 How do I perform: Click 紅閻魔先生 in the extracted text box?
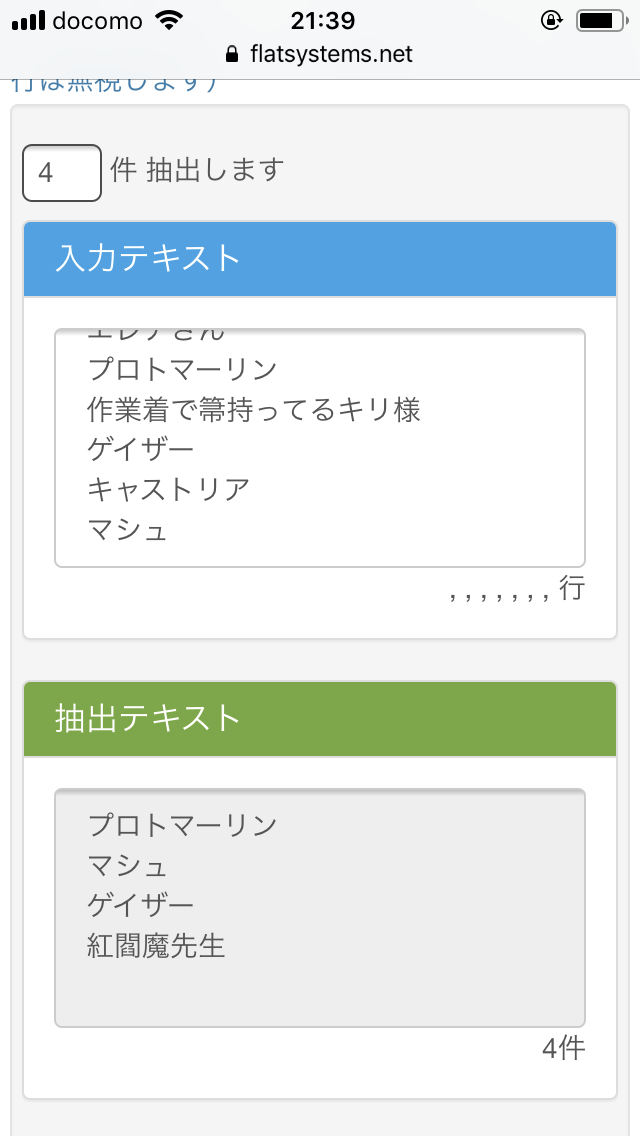tap(157, 945)
